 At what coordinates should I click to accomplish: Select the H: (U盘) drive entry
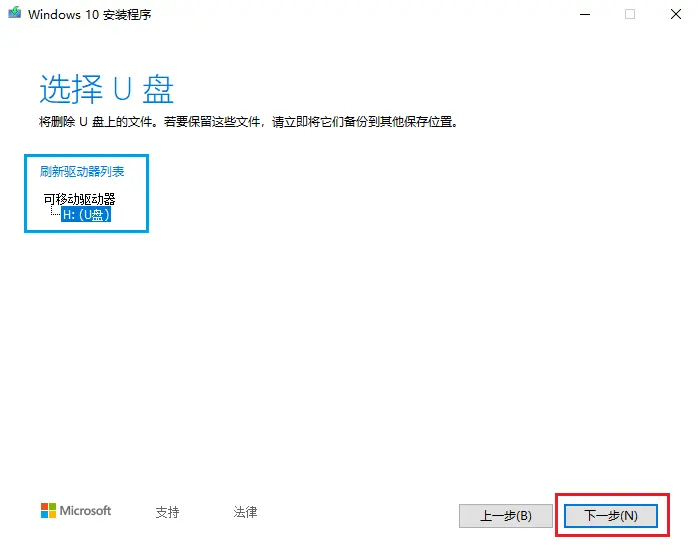86,214
